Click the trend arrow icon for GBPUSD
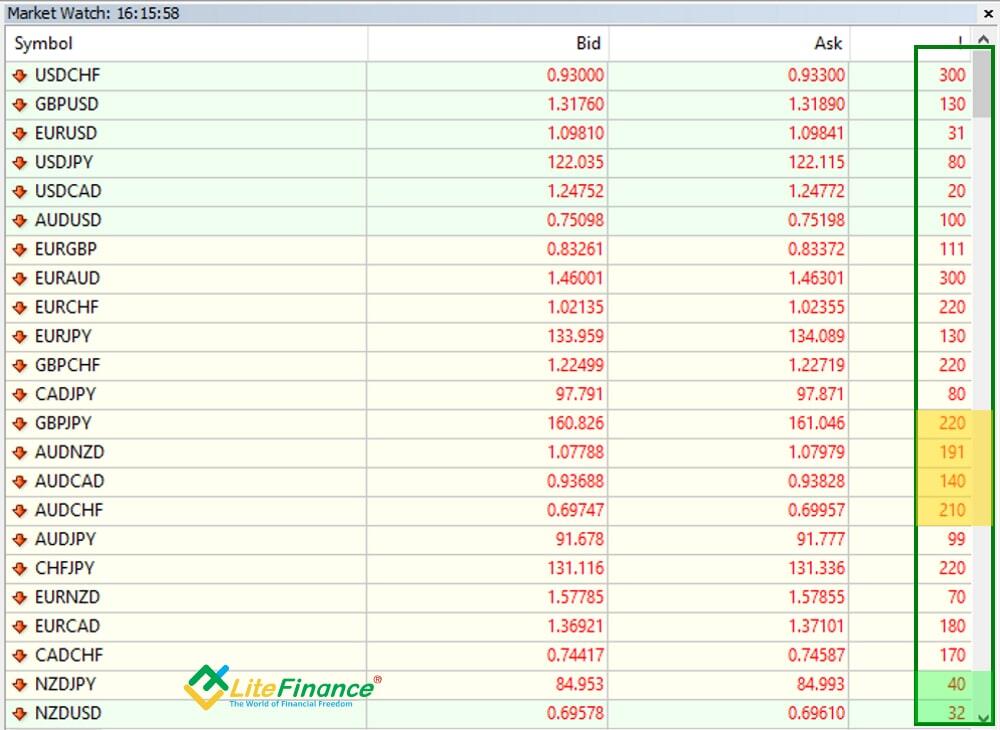Screen dimensions: 1000x730 point(19,104)
